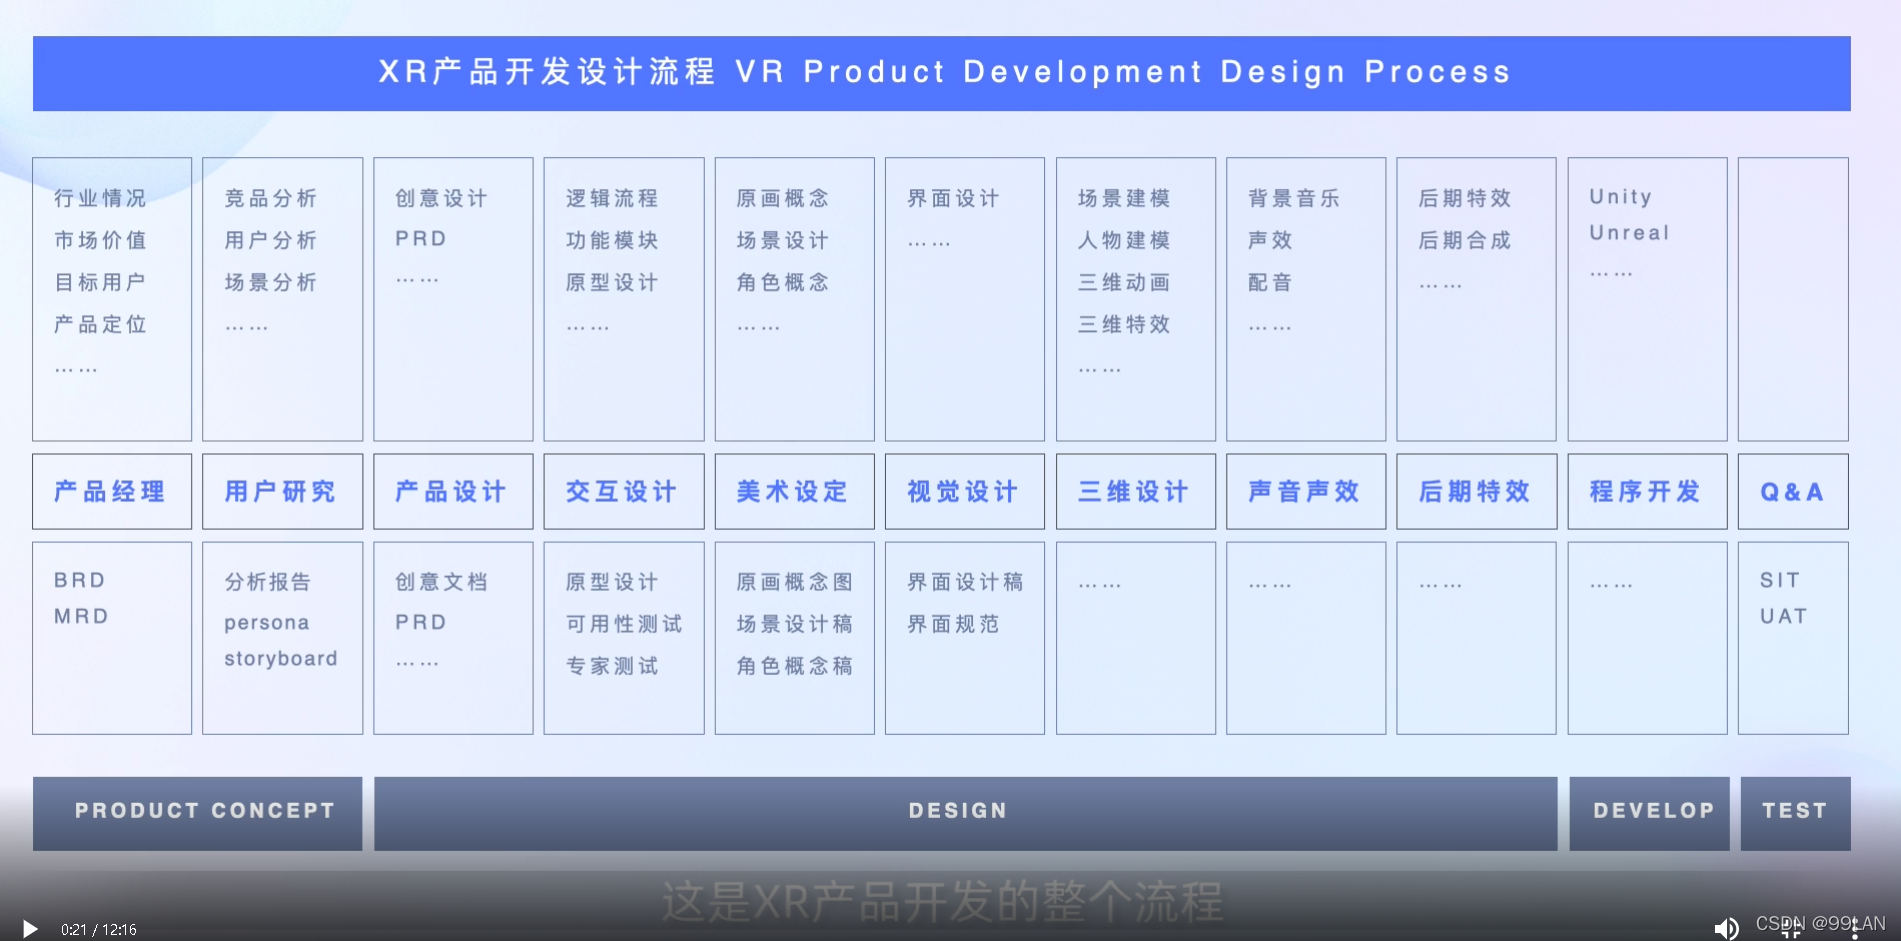Click the PRODUCT CONCEPT phase bar

[x=198, y=813]
